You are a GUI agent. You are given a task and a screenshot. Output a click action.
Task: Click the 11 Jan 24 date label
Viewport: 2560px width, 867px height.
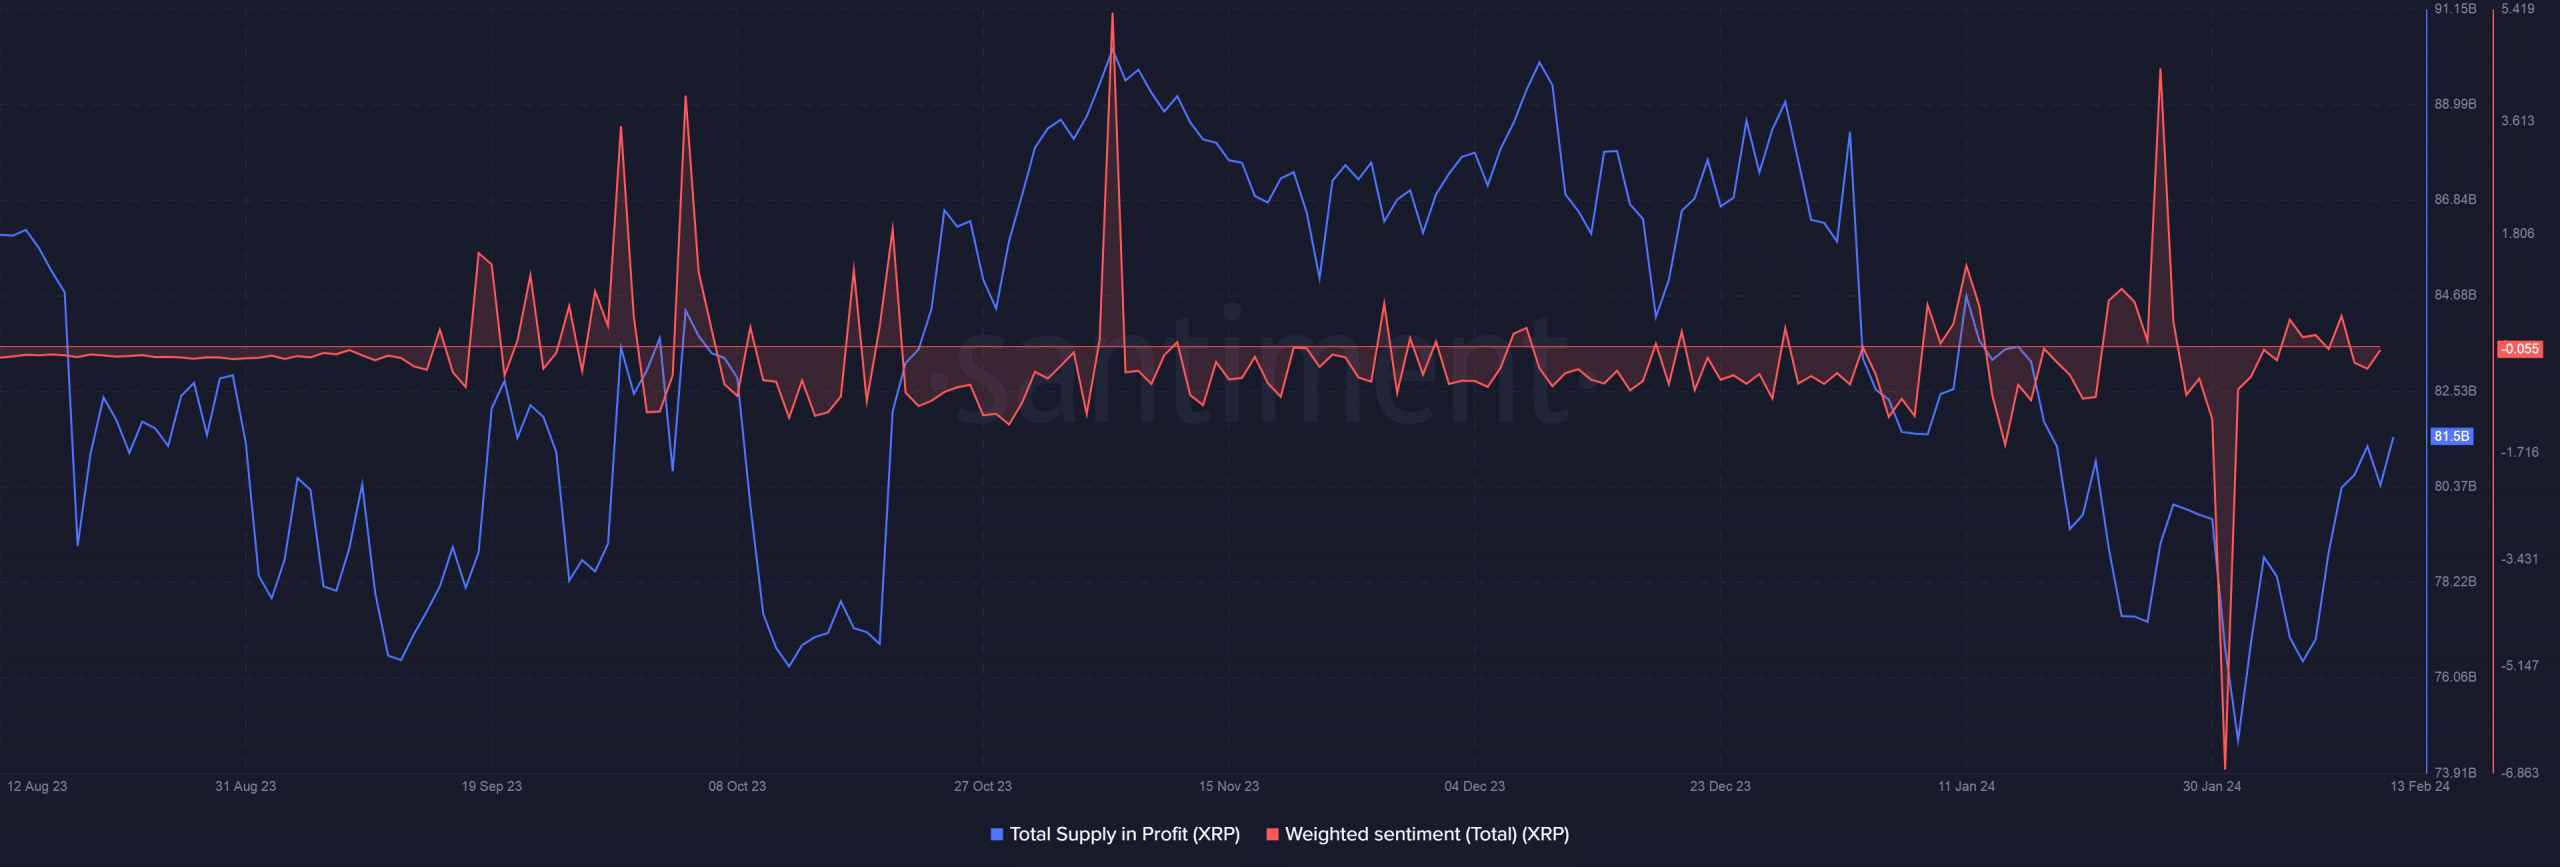click(1966, 786)
